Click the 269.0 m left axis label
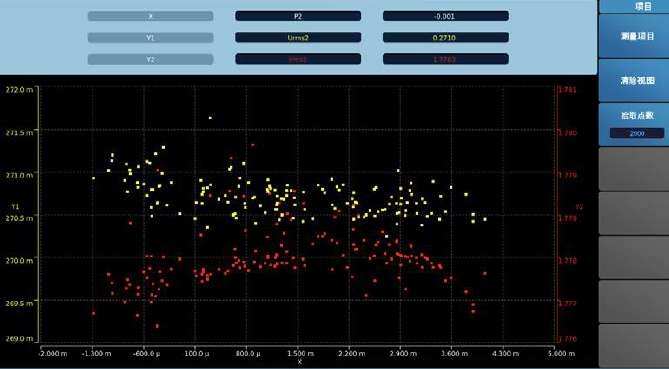 (x=19, y=339)
